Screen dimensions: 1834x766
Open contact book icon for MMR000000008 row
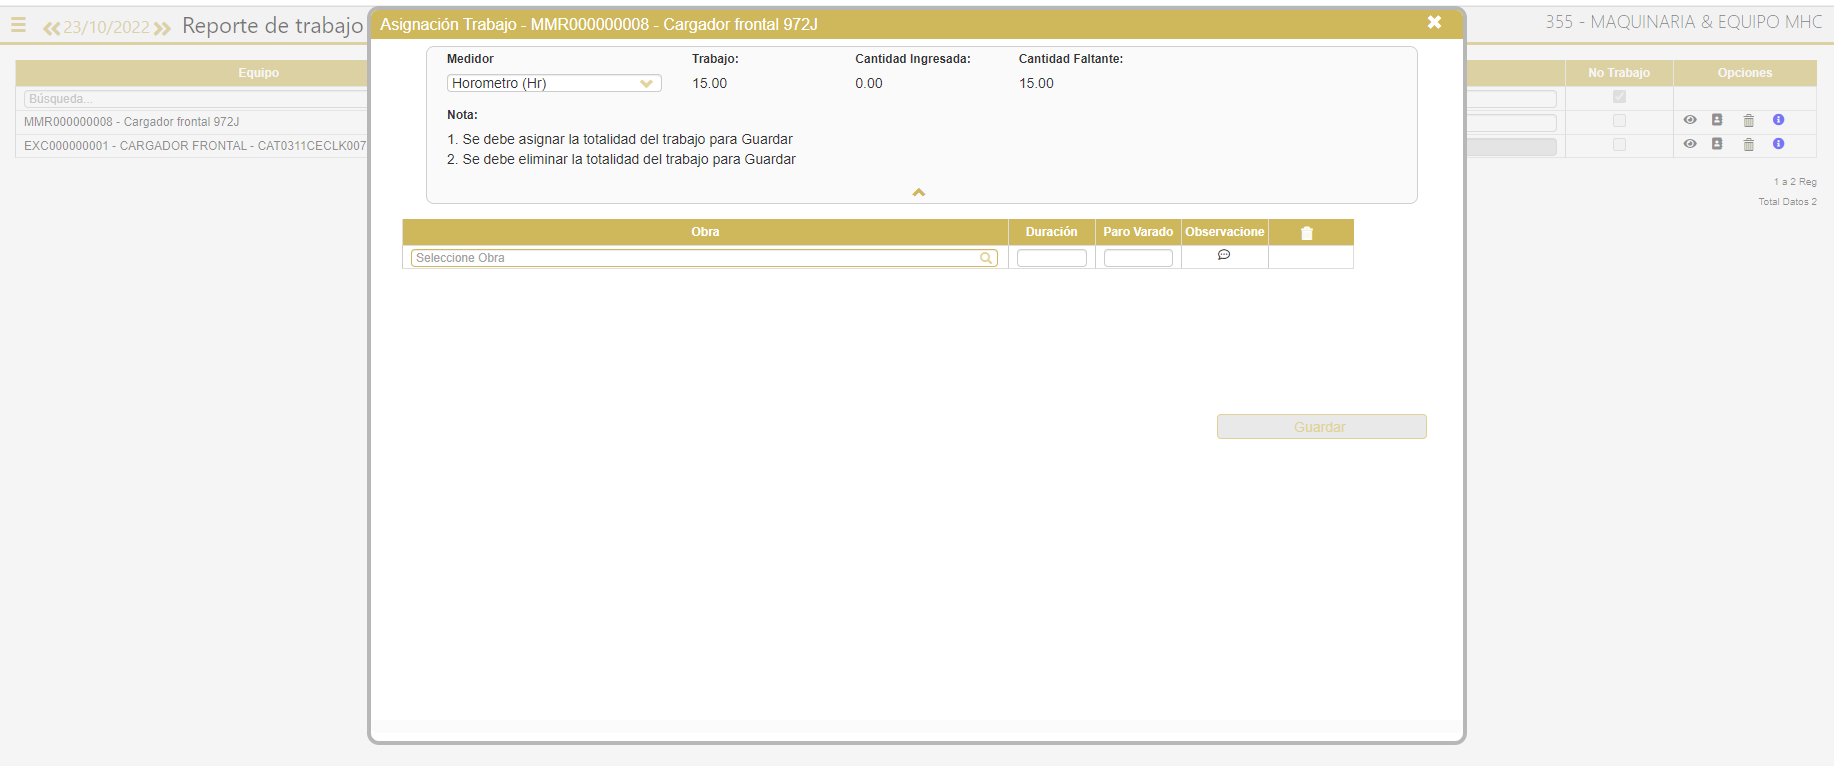1717,120
